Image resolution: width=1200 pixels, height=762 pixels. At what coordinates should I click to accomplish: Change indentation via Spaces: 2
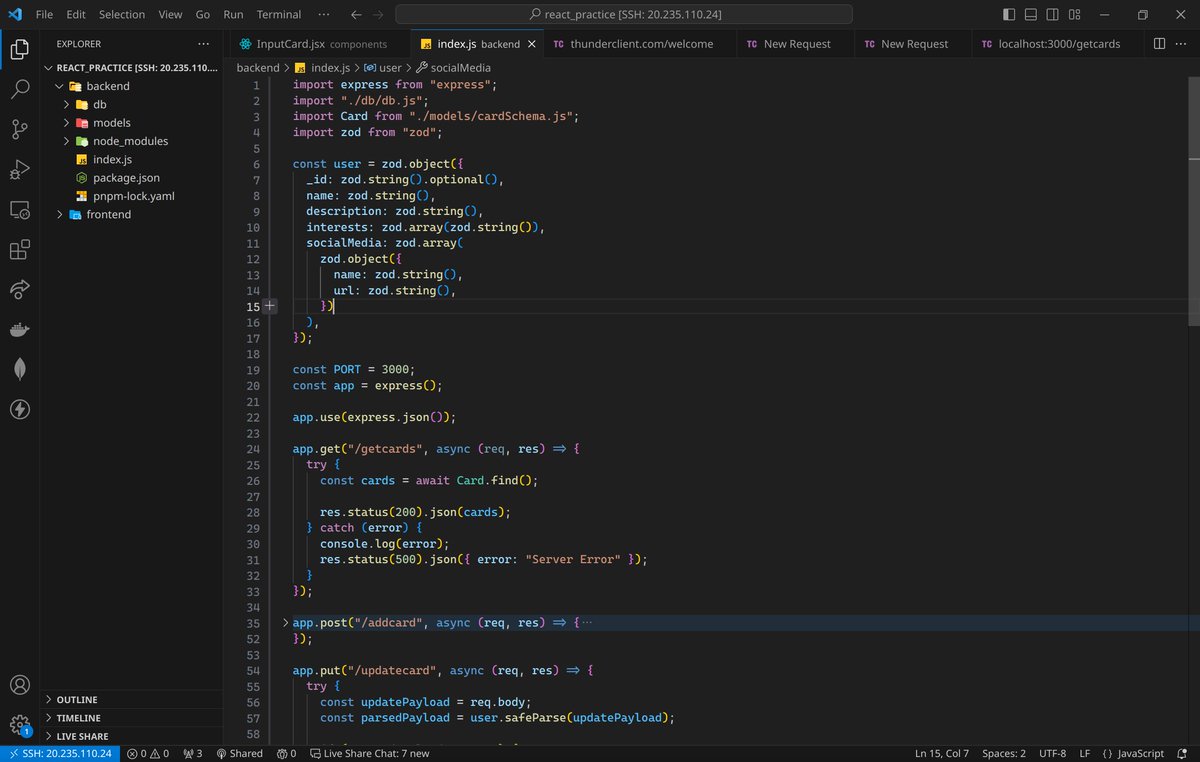1003,753
